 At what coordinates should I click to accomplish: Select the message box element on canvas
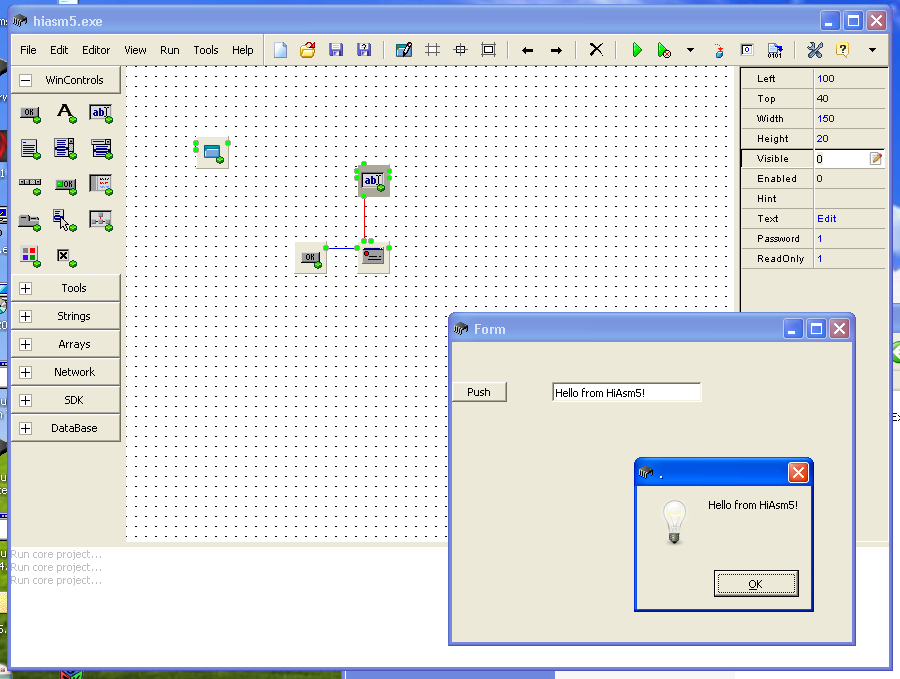373,257
